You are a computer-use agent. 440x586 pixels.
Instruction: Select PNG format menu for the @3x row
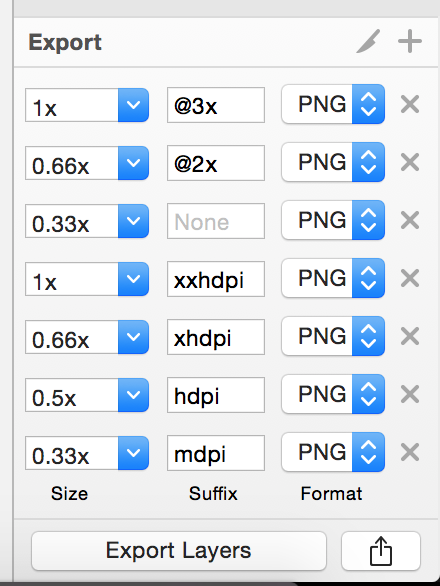coord(333,104)
